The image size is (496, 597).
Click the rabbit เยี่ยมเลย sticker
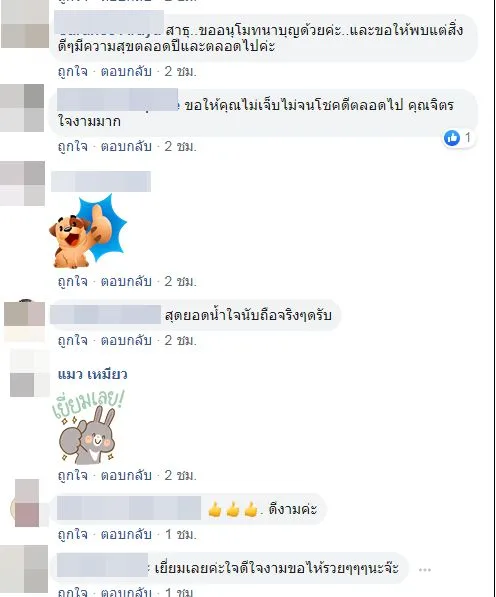[88, 427]
